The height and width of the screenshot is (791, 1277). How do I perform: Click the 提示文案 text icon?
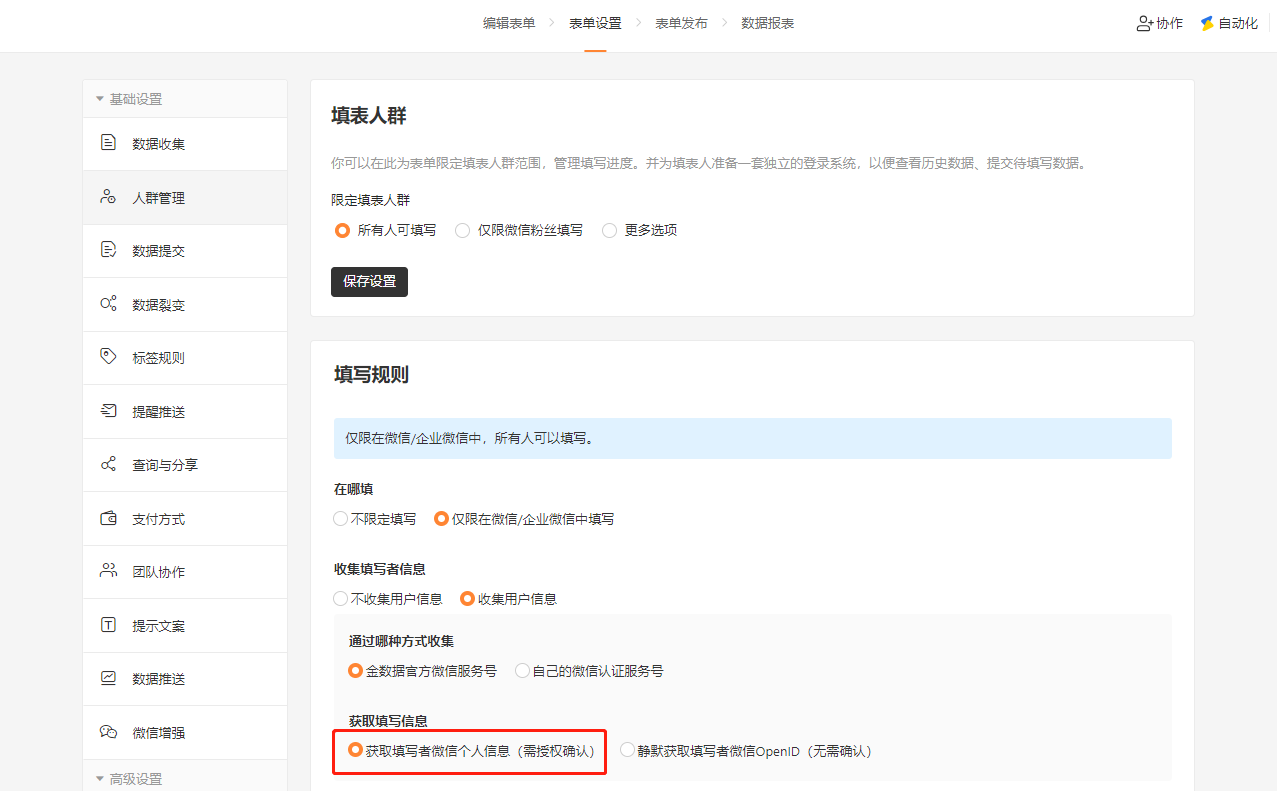point(108,625)
